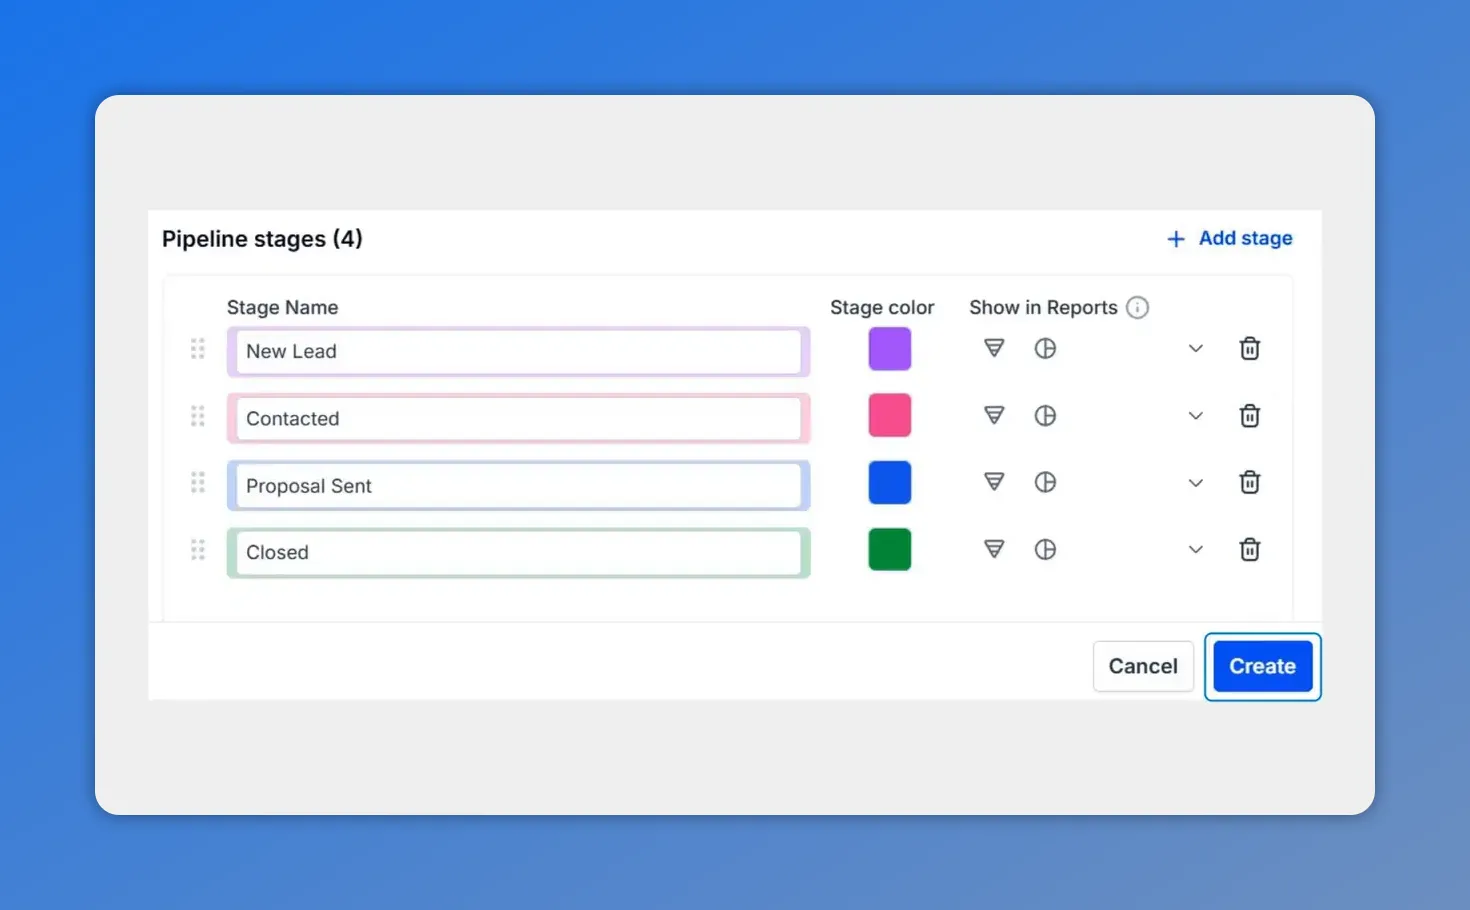The width and height of the screenshot is (1470, 910).
Task: Toggle funnel visibility for the Contacted stage
Action: (993, 415)
